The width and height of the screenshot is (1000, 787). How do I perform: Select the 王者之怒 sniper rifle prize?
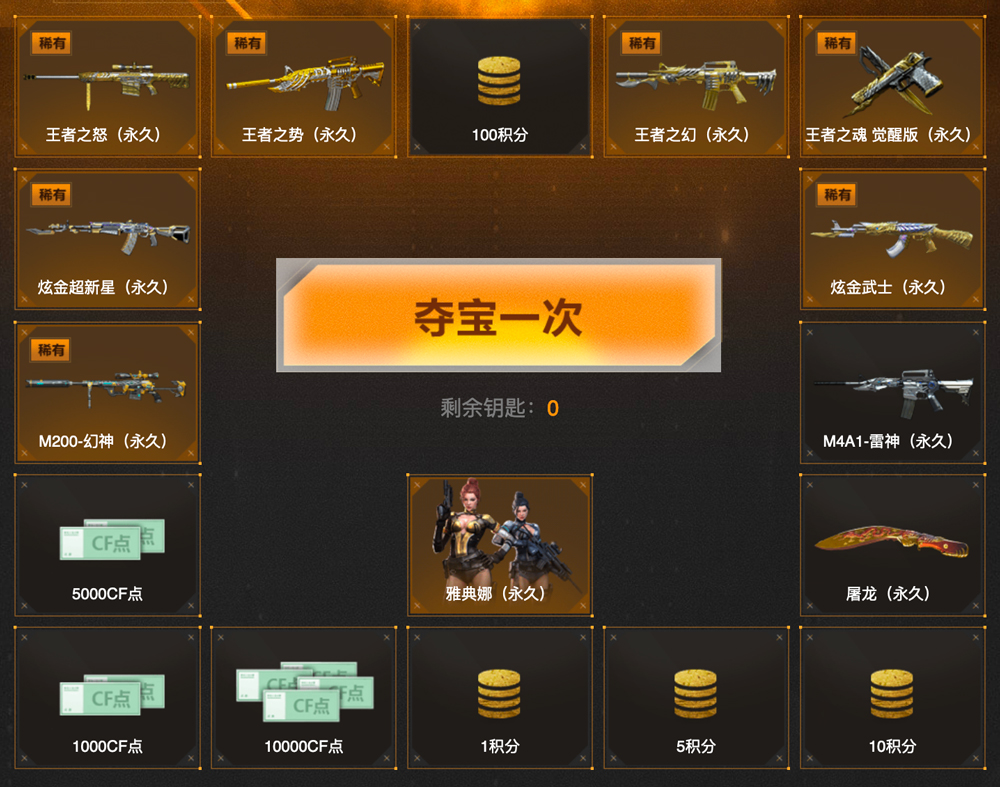(108, 87)
